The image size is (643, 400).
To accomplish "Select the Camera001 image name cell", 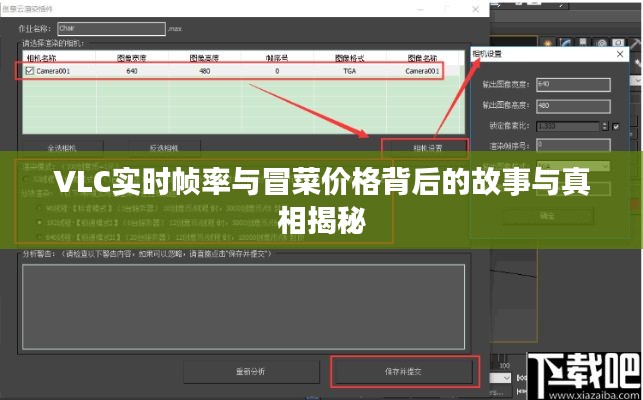I will [x=422, y=71].
